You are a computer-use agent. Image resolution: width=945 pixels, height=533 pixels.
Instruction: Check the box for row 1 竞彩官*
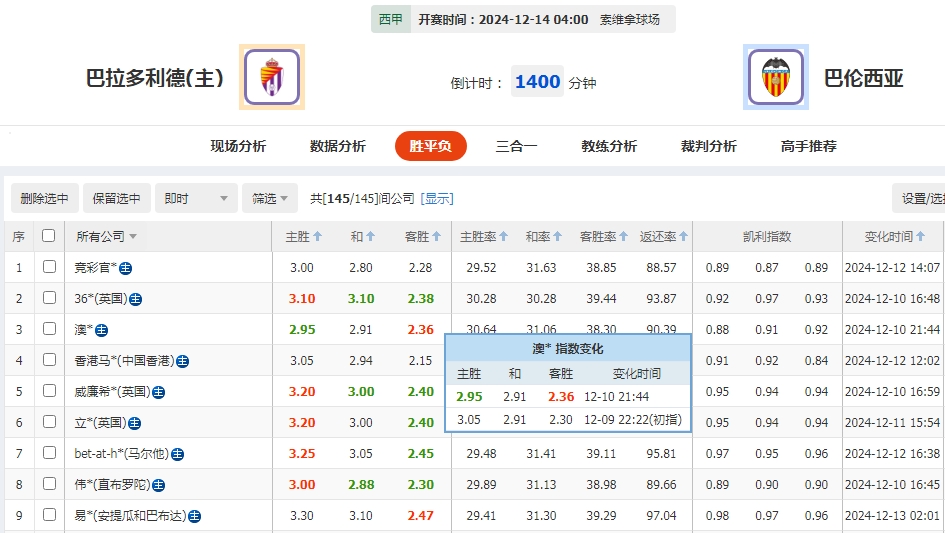pyautogui.click(x=49, y=267)
